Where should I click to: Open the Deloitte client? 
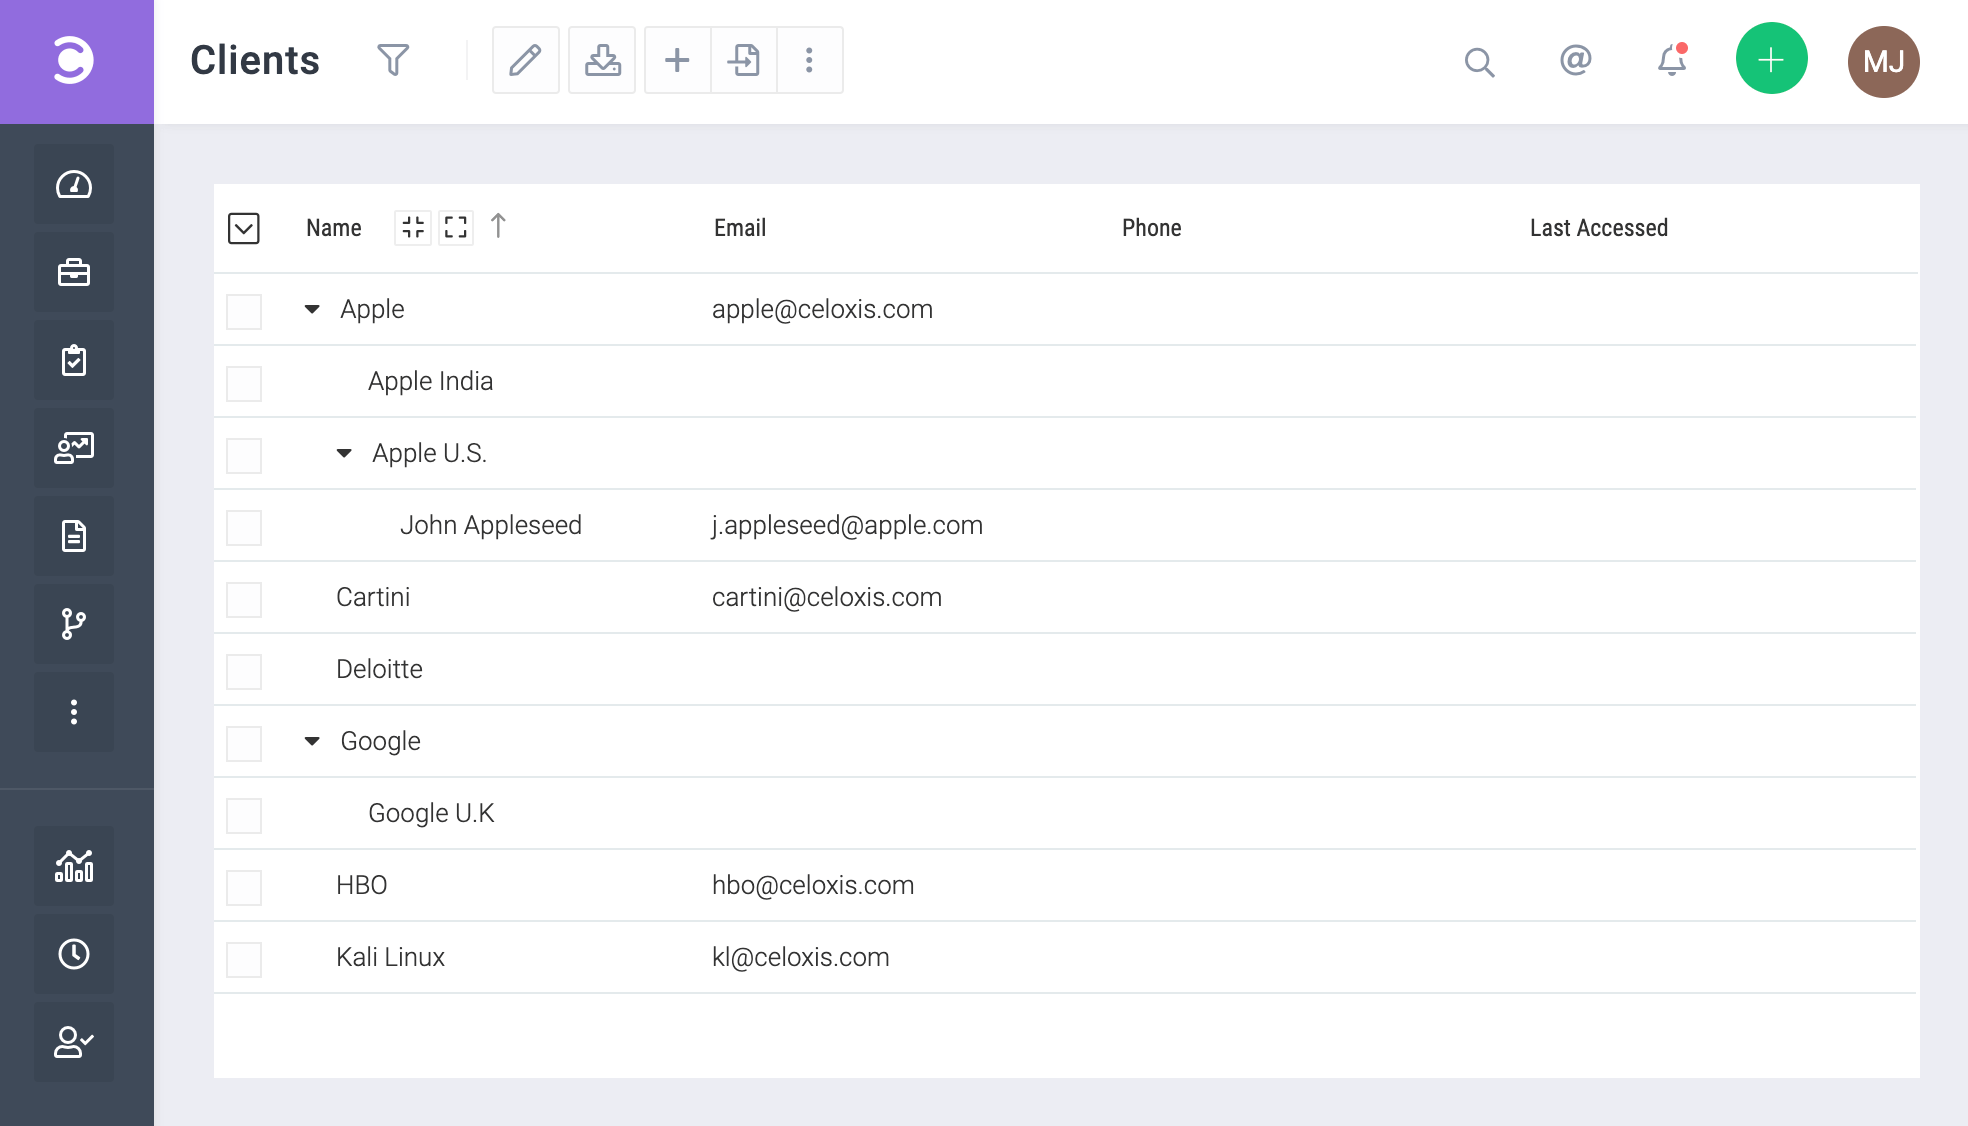(x=380, y=669)
